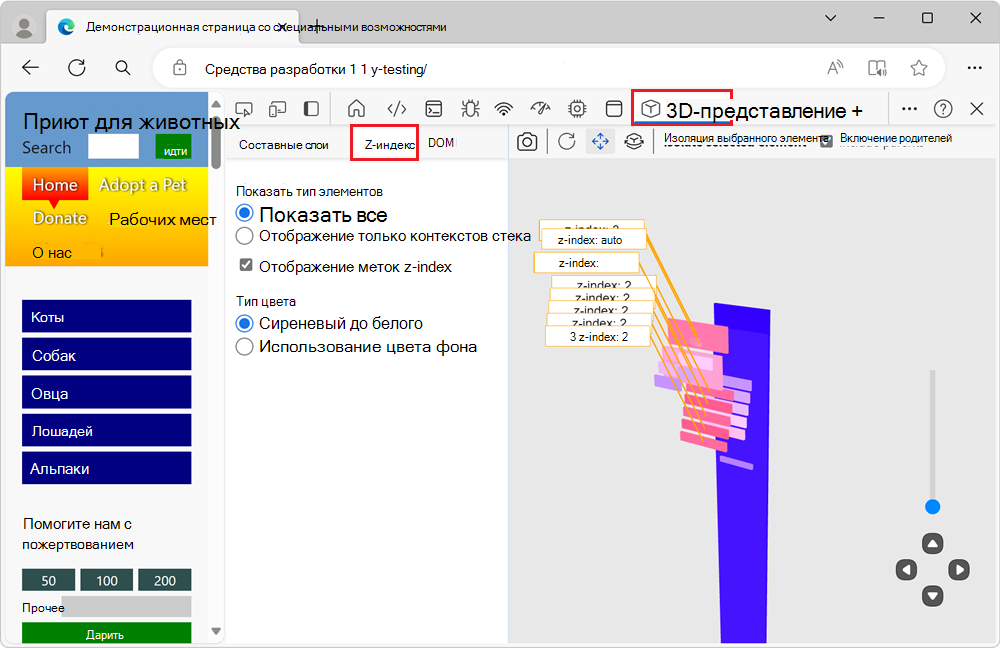Click the Прочее donation amount field
This screenshot has height=648, width=1000.
[126, 607]
